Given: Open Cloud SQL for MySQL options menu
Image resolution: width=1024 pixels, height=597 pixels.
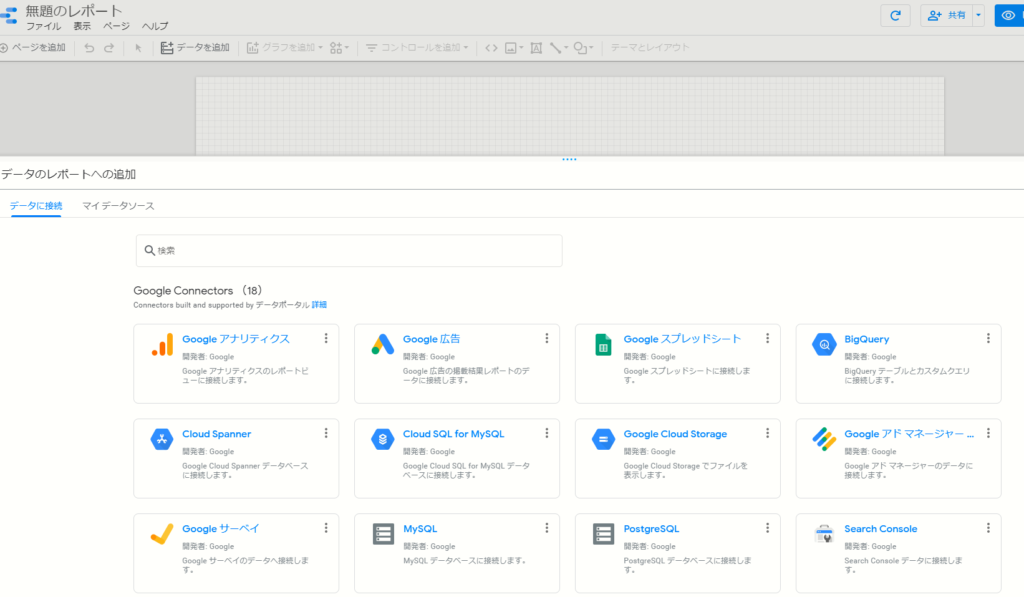Looking at the screenshot, I should [x=547, y=433].
